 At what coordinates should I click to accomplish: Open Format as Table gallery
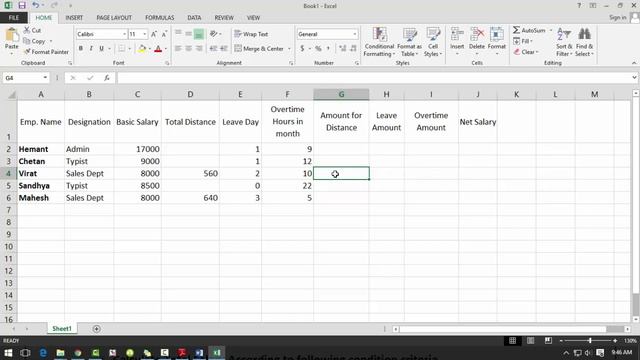coord(409,42)
